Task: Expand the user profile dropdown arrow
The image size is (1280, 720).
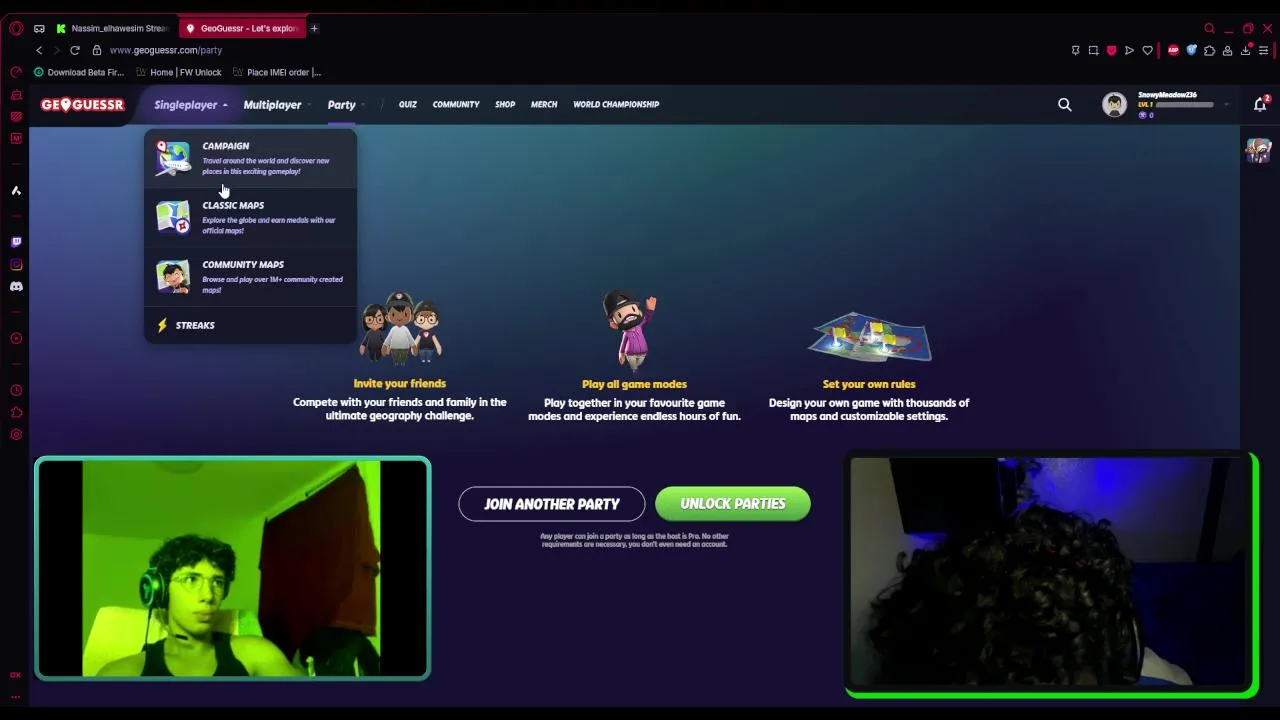Action: pos(1226,104)
